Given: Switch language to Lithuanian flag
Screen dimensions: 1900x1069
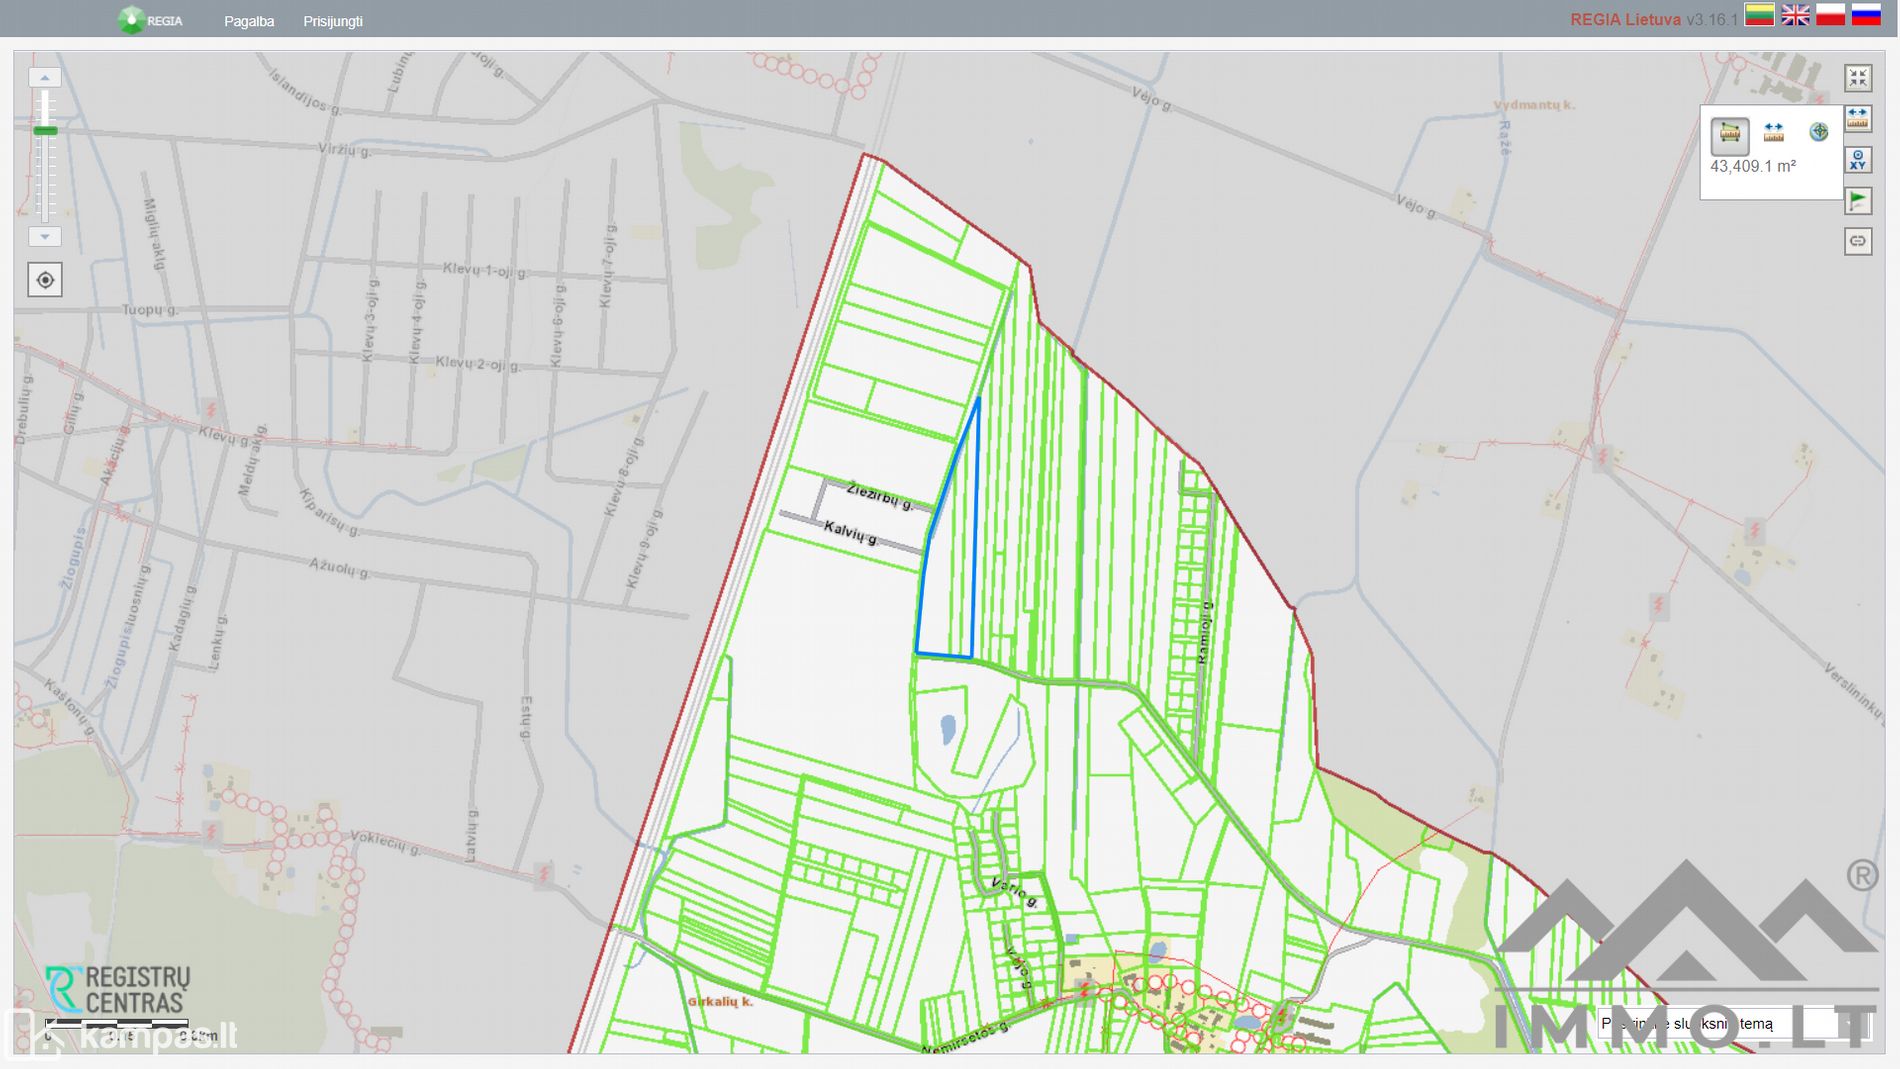Looking at the screenshot, I should tap(1759, 15).
